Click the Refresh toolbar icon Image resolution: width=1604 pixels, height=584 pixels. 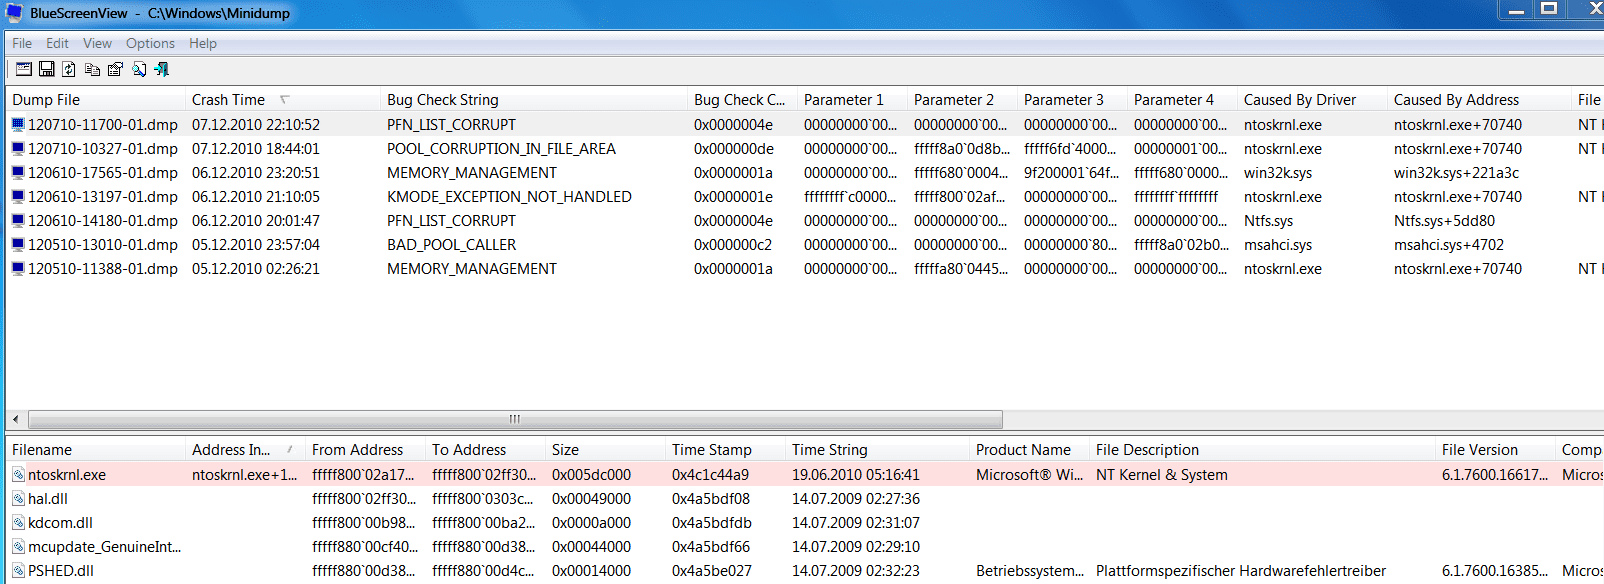point(69,69)
